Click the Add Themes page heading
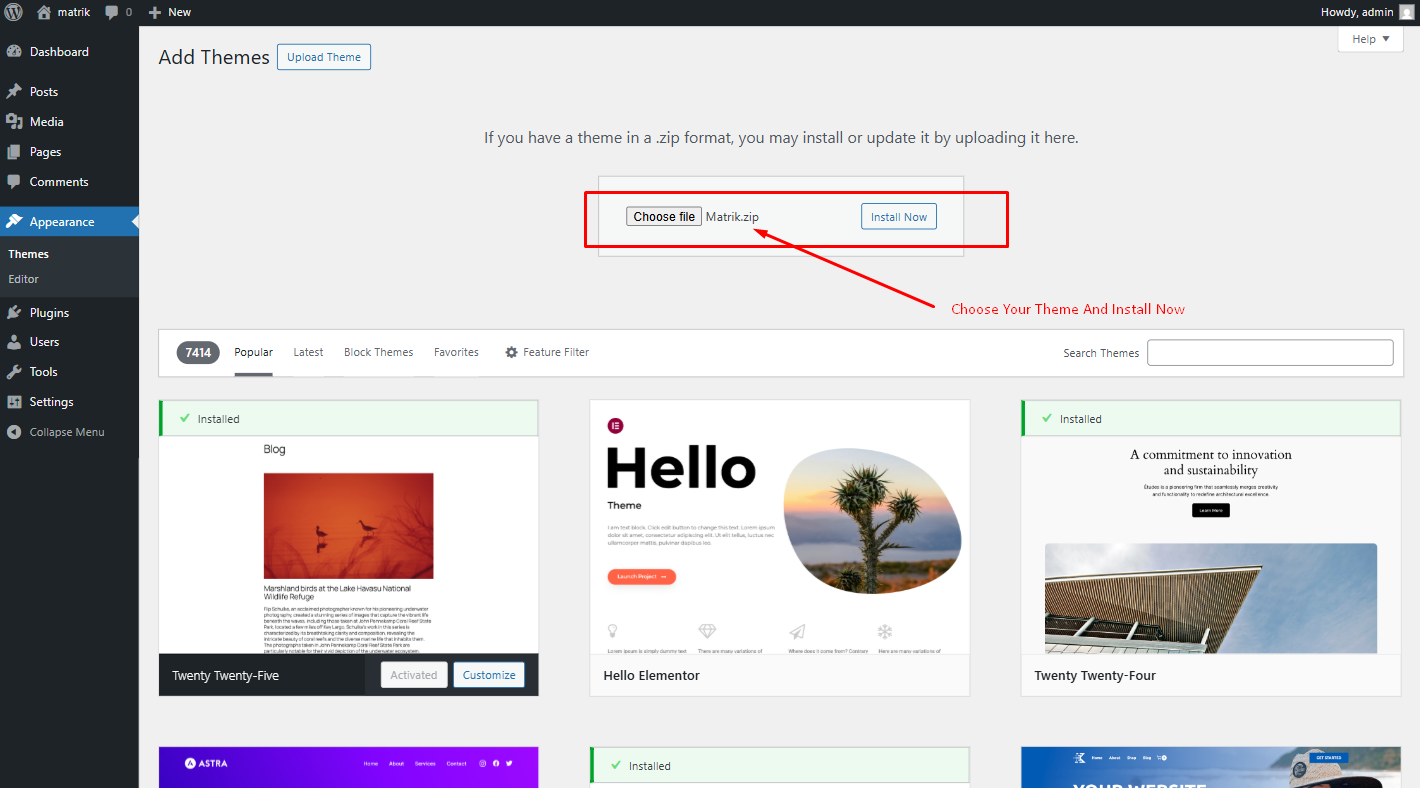The image size is (1420, 788). [x=214, y=57]
